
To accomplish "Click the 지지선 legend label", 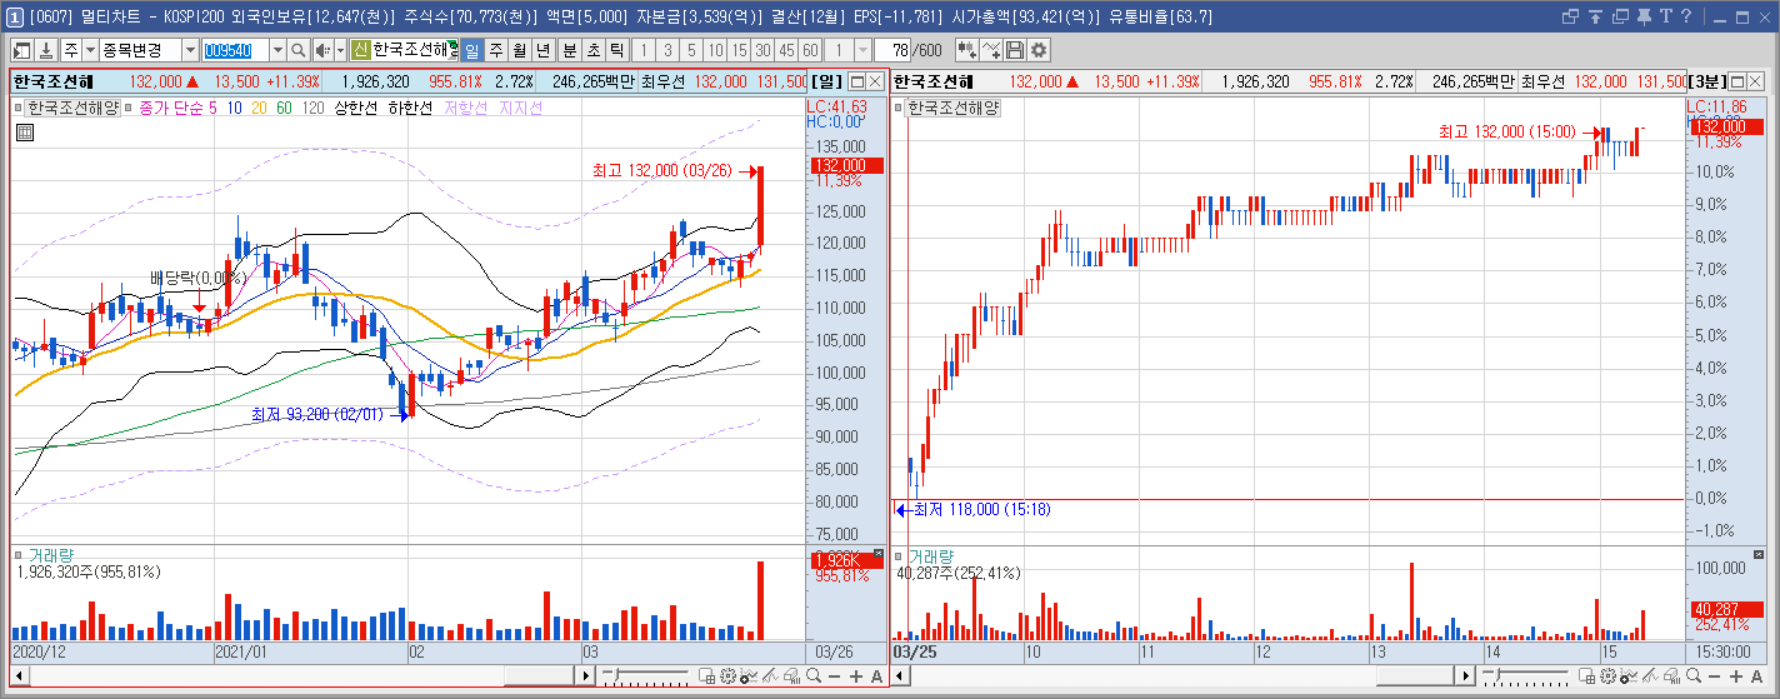I will (x=521, y=108).
